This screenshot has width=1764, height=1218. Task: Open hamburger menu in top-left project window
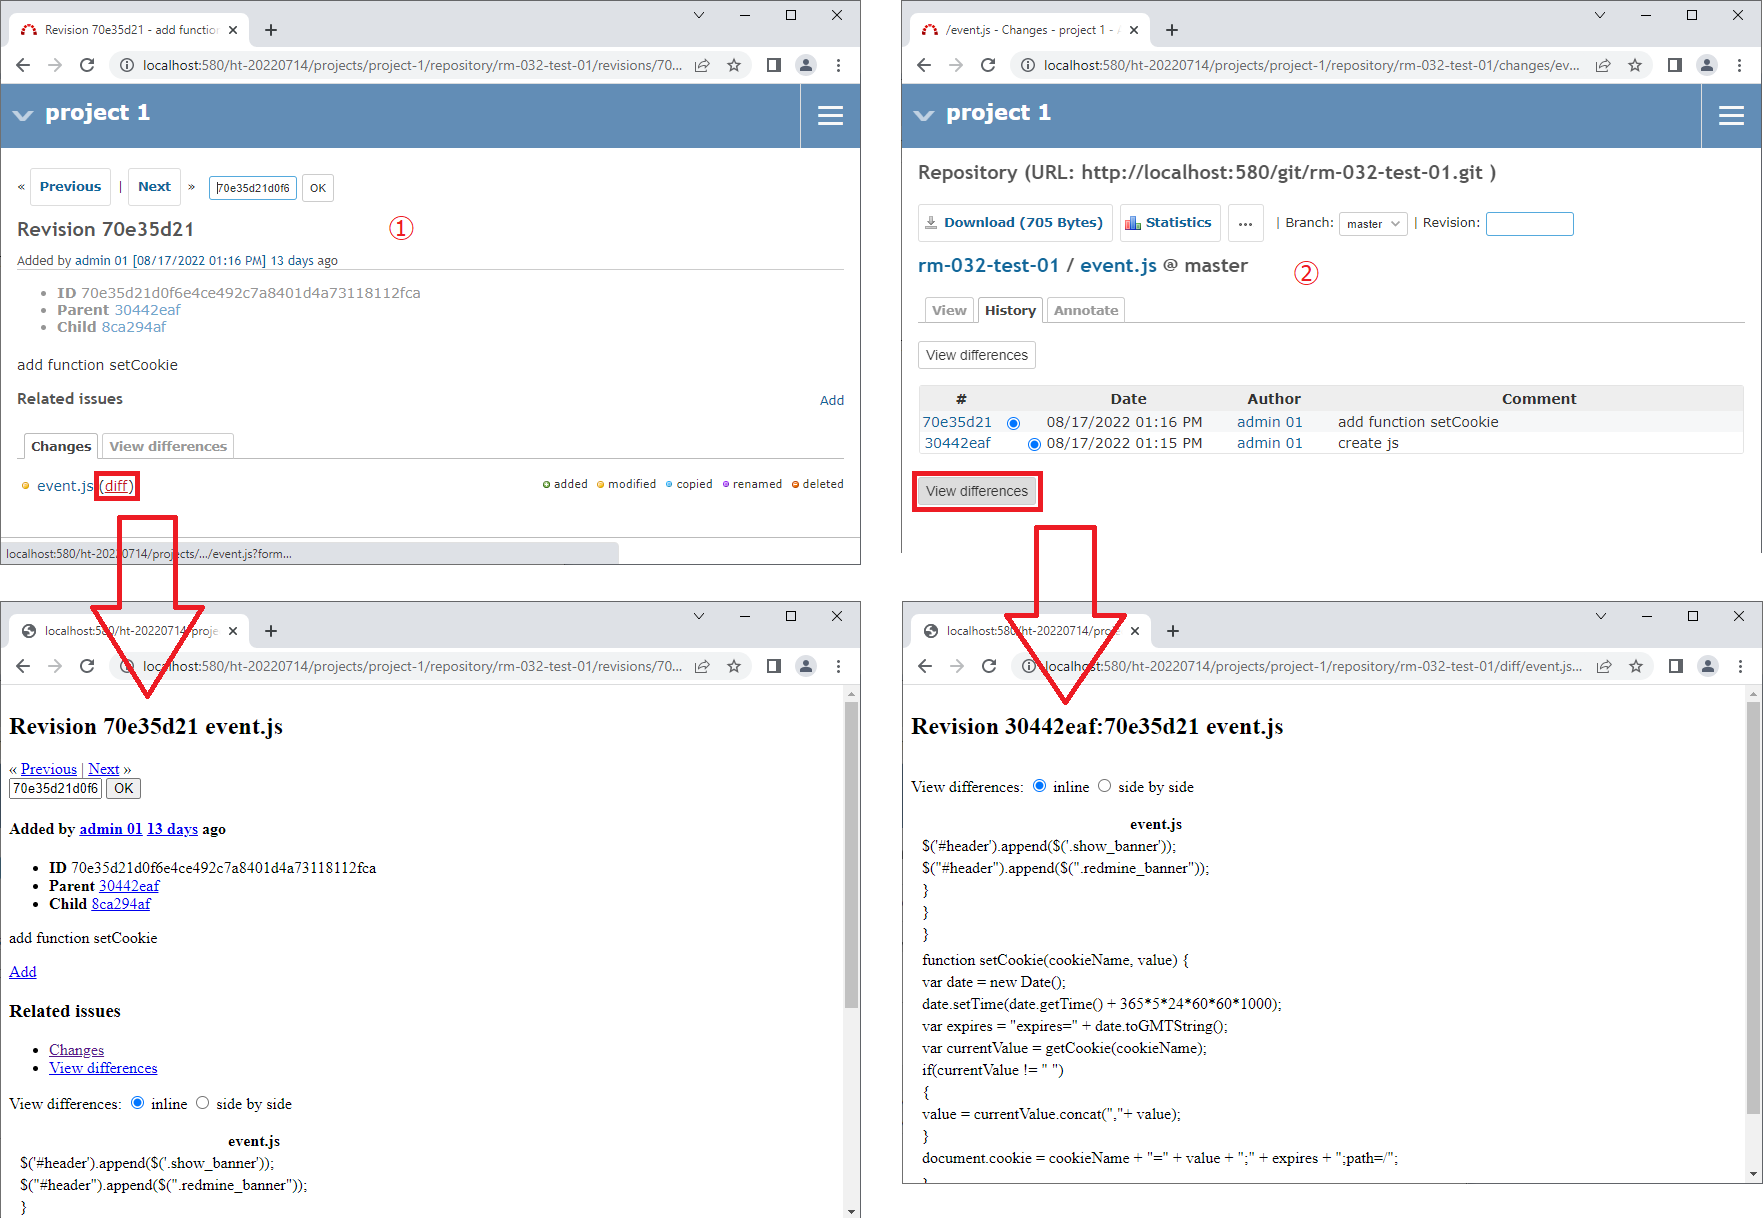[830, 116]
